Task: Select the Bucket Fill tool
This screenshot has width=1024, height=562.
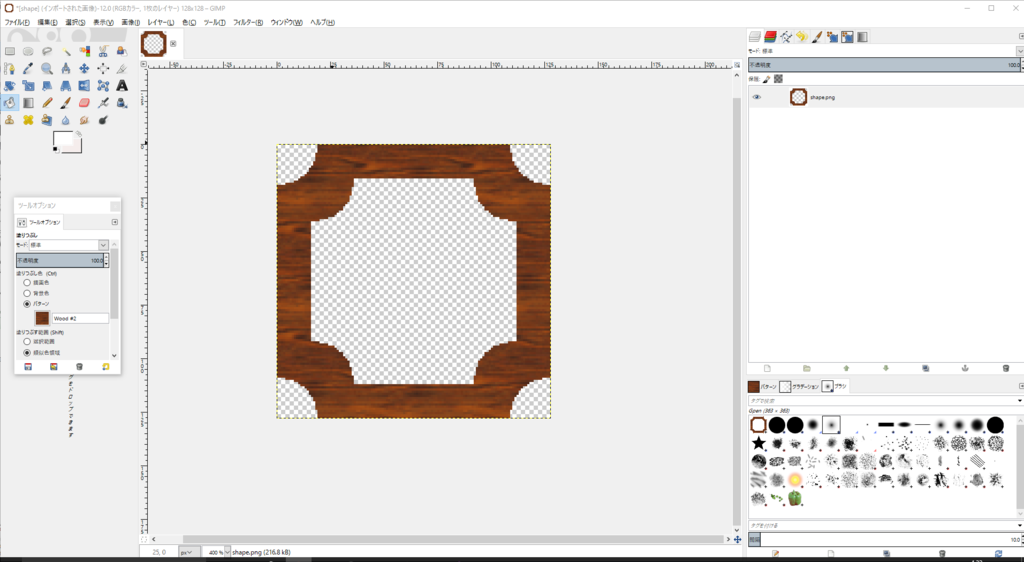Action: coord(10,102)
